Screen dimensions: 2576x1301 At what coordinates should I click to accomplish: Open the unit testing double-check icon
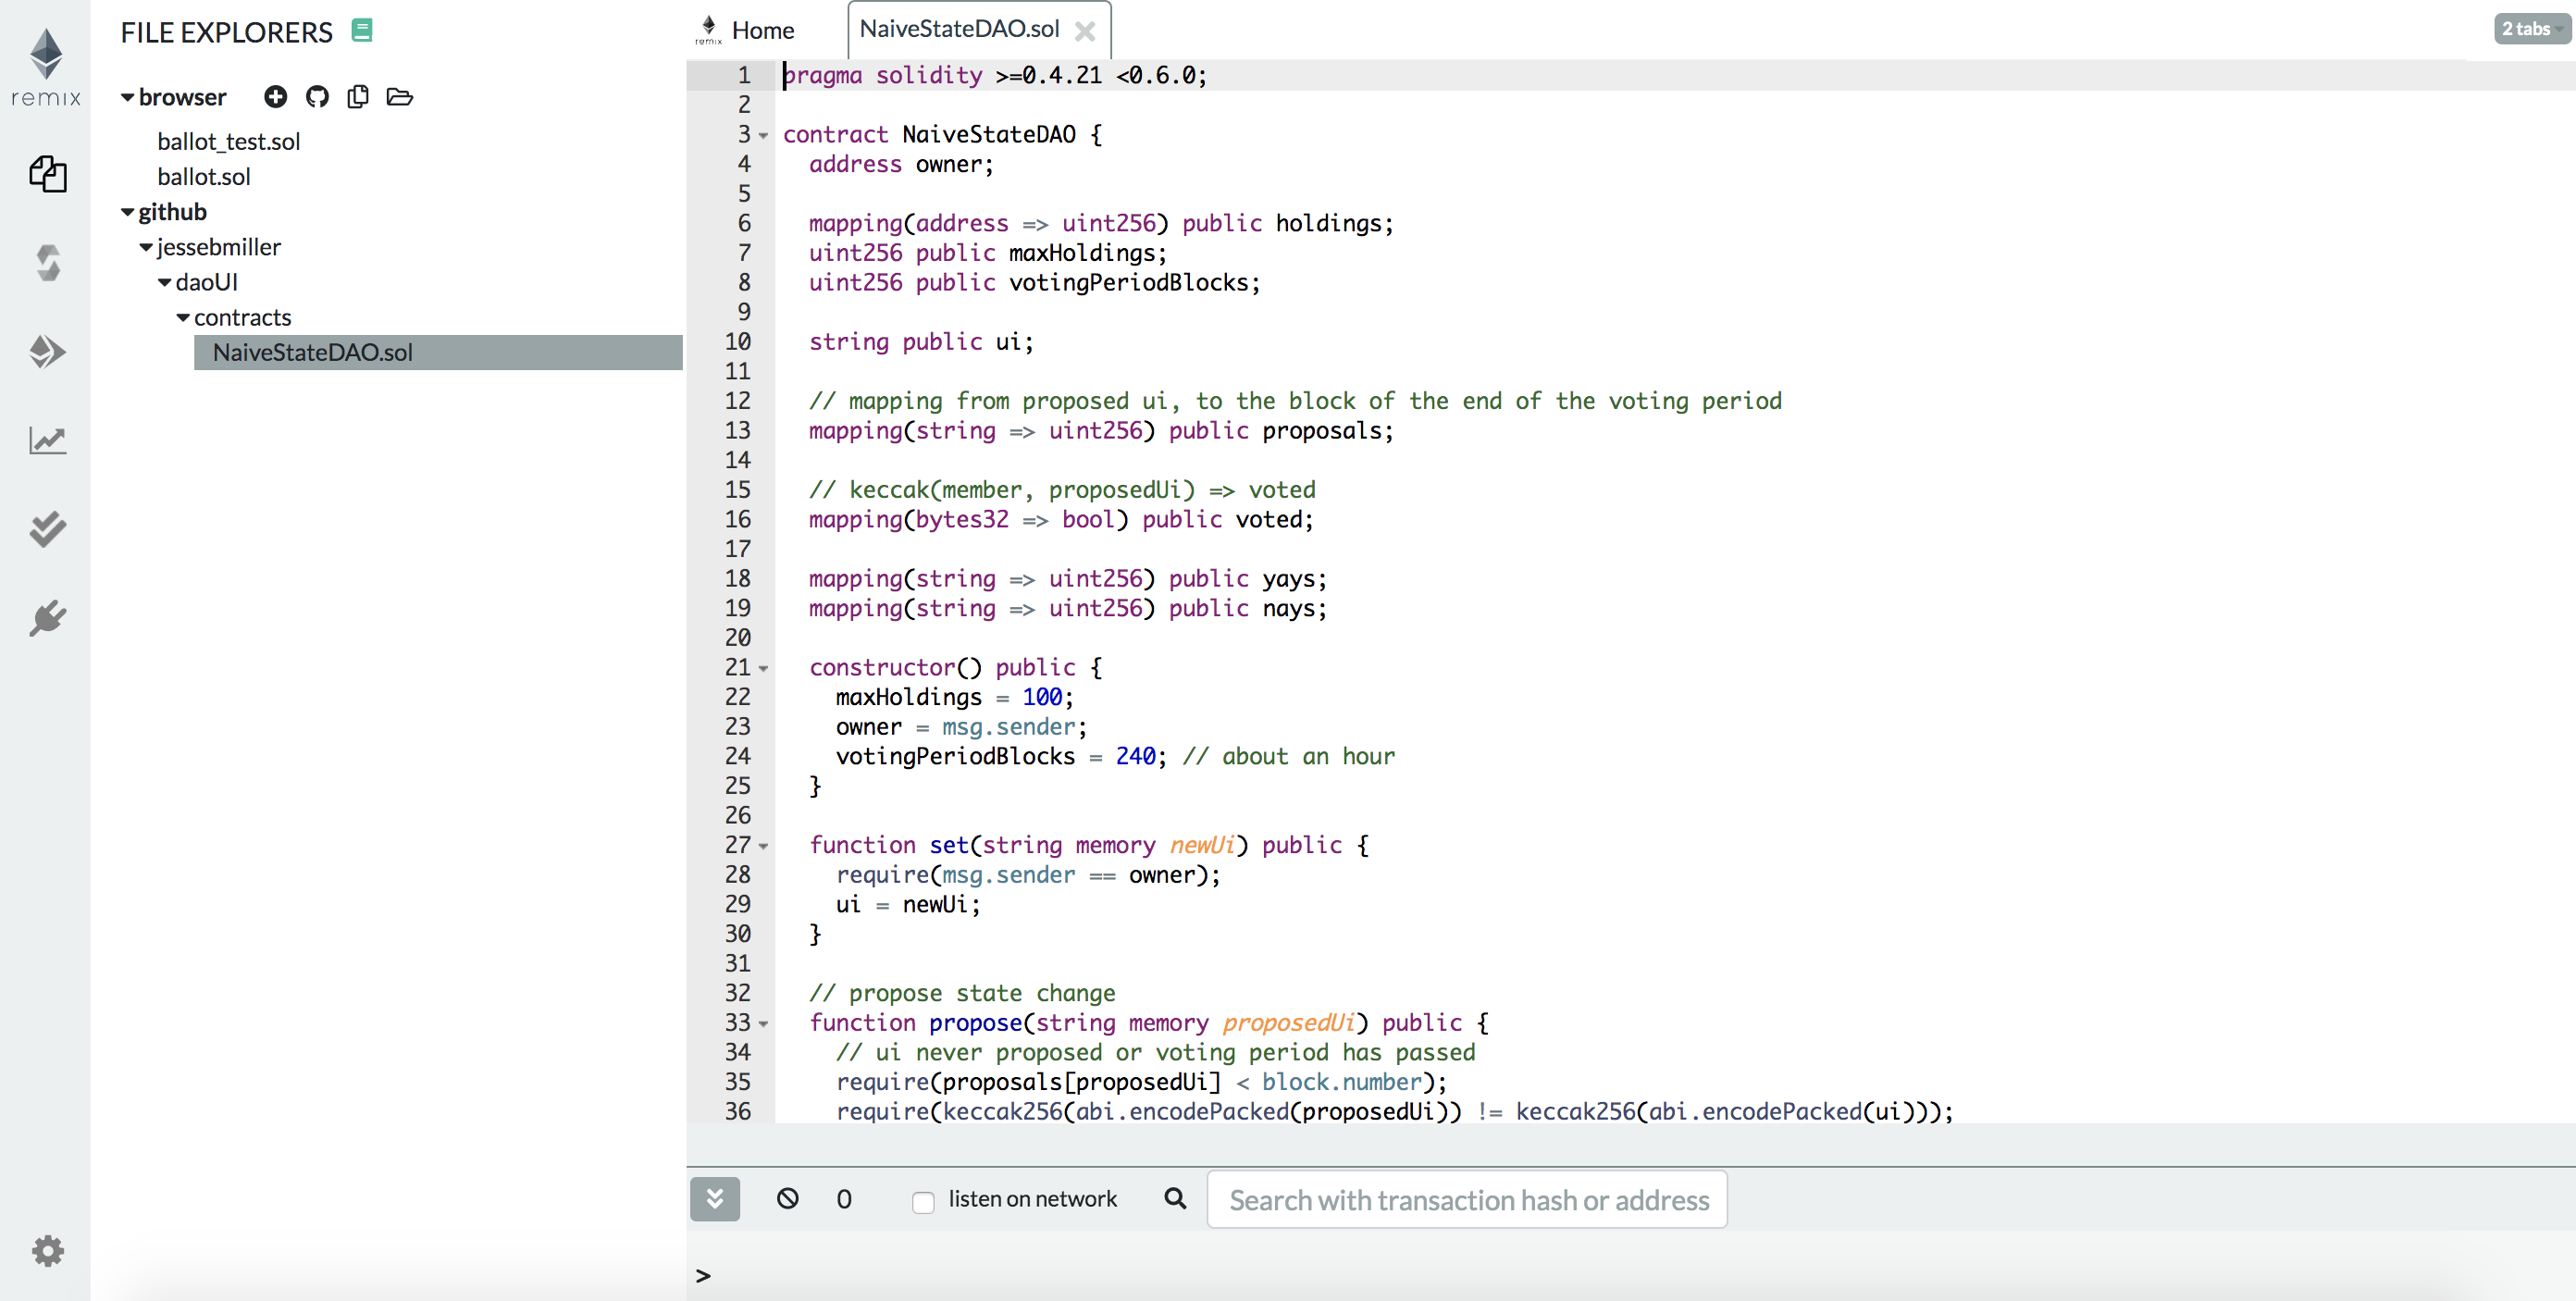(47, 528)
